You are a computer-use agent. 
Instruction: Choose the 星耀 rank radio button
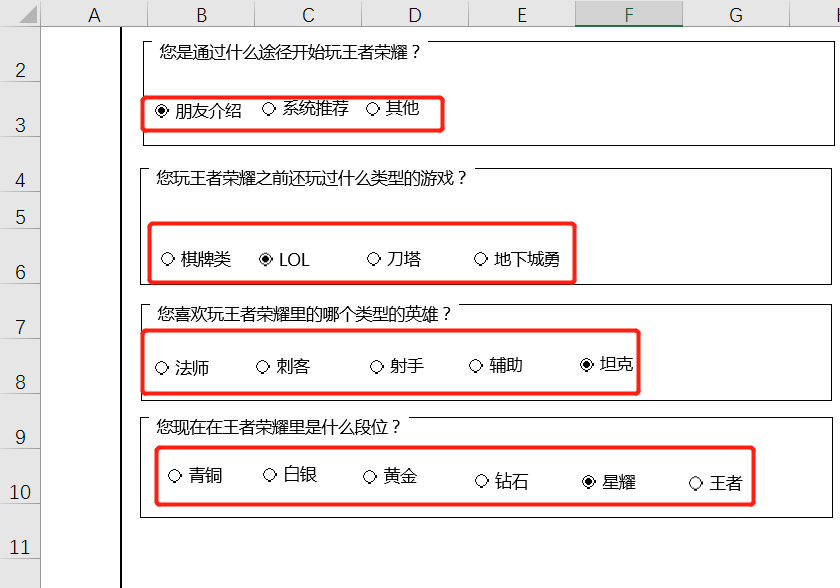click(588, 482)
